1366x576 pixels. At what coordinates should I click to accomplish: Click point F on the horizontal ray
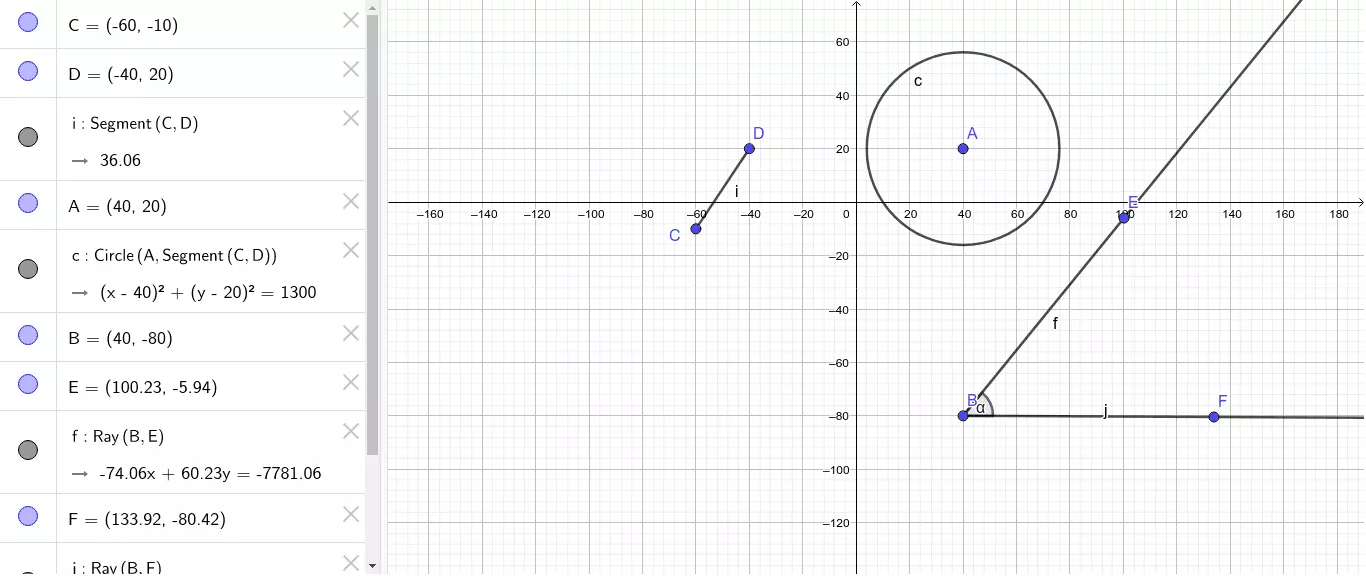(1214, 417)
